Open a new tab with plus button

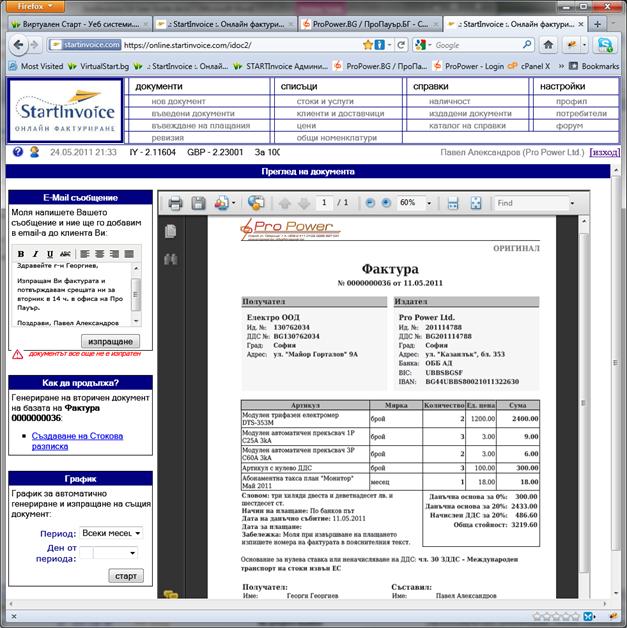pos(597,24)
